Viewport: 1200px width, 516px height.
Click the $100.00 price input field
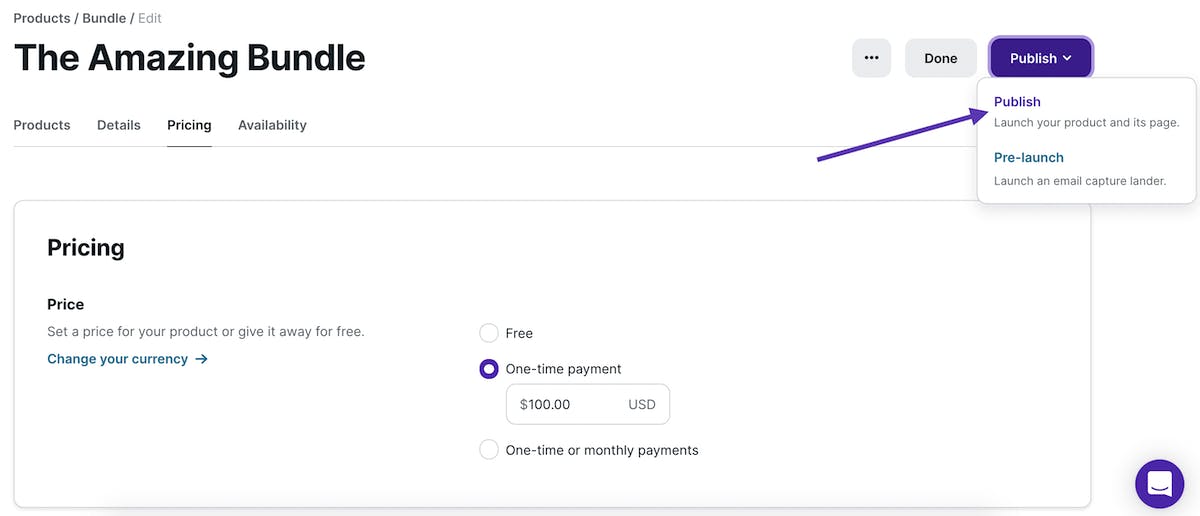pos(588,404)
